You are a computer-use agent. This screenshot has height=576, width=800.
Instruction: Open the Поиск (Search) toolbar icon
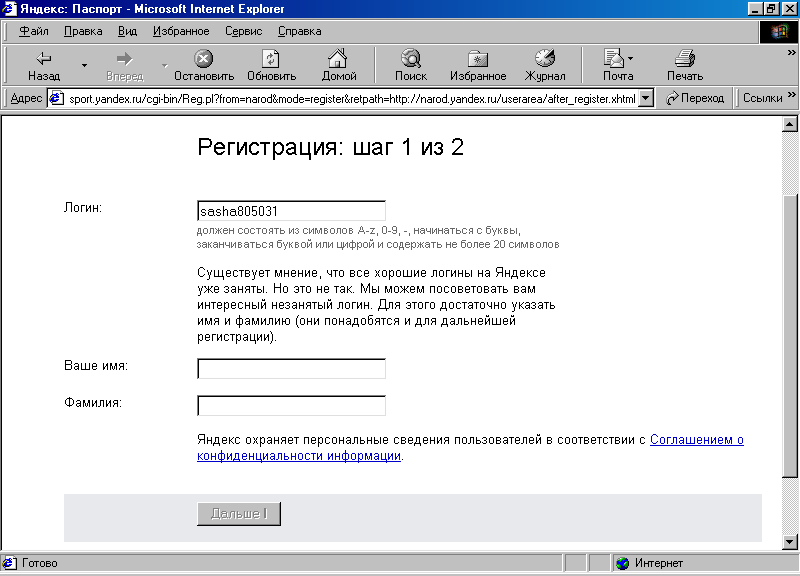coord(411,58)
